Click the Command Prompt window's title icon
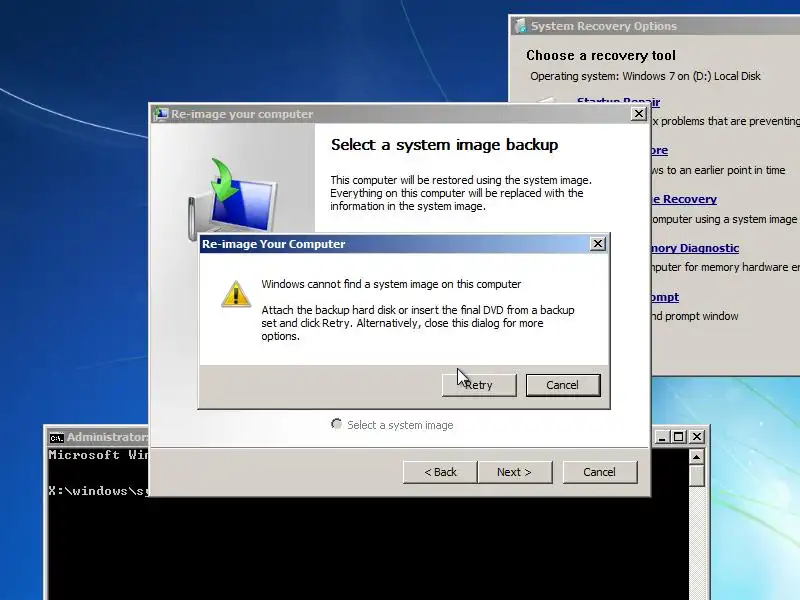 (56, 438)
